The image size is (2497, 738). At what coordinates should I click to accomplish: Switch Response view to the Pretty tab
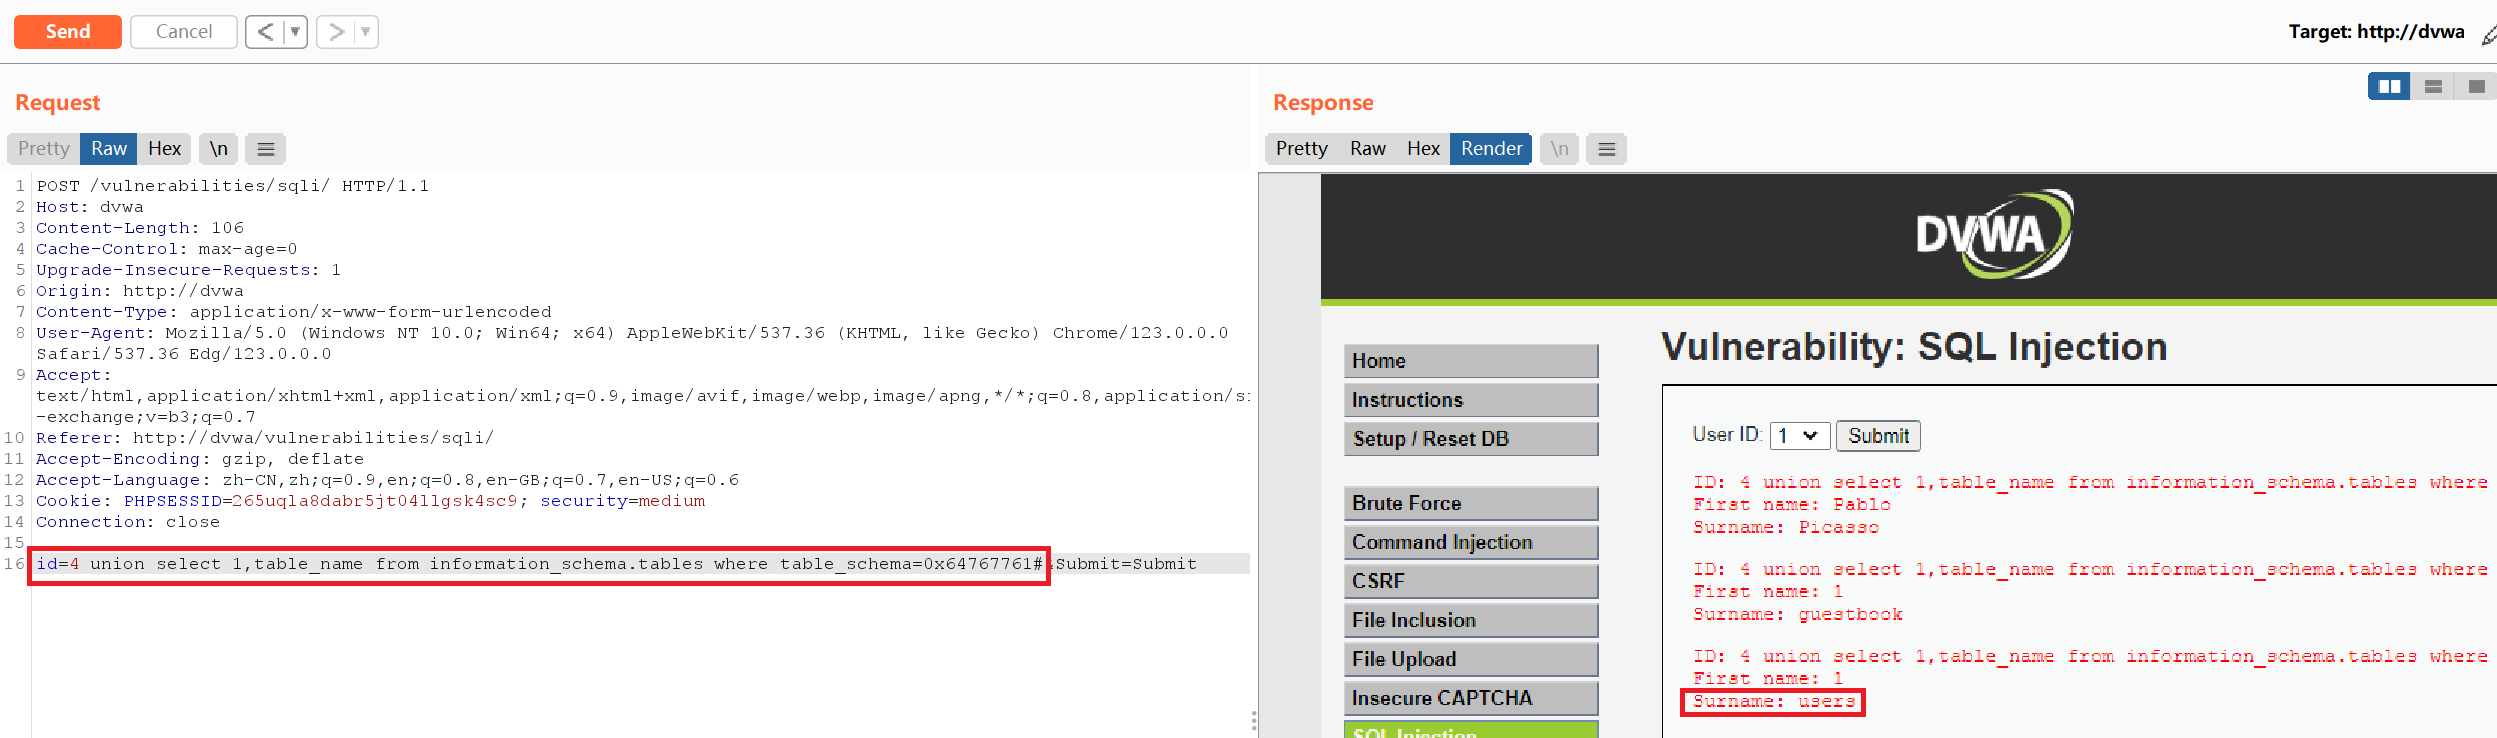click(1302, 149)
